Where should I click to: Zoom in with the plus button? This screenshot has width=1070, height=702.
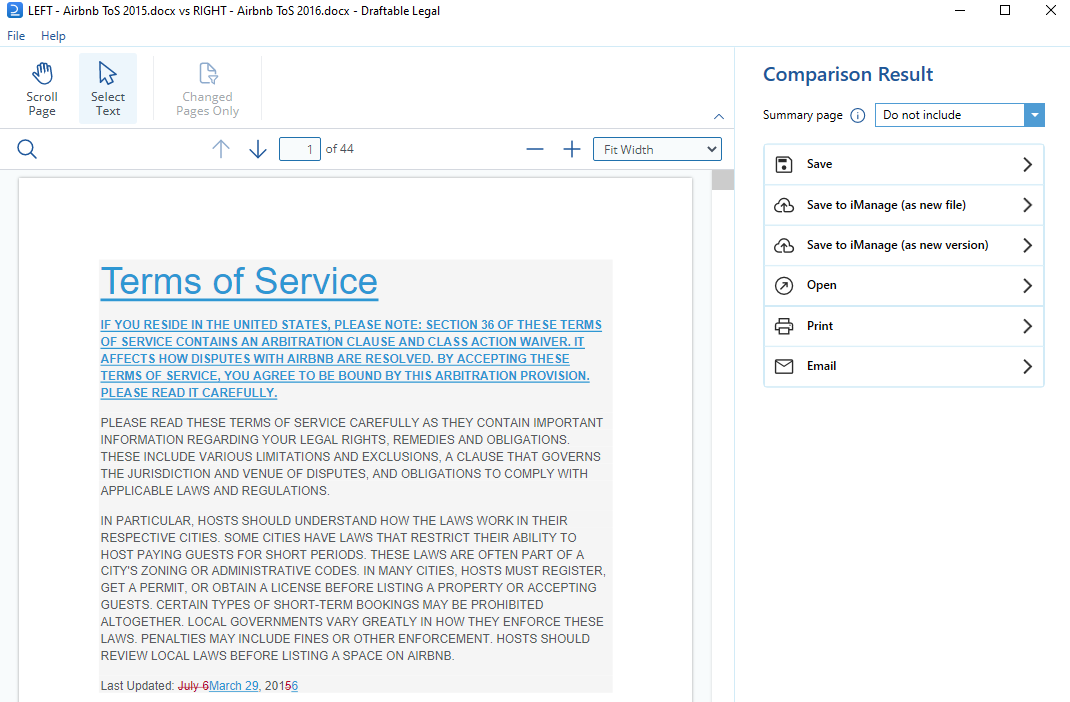572,149
